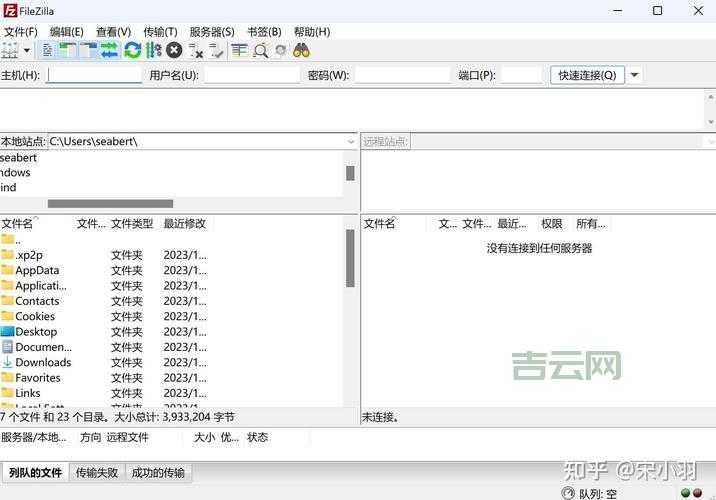Click the local tree horizontal scrollbar
Image resolution: width=716 pixels, height=500 pixels.
pos(111,204)
